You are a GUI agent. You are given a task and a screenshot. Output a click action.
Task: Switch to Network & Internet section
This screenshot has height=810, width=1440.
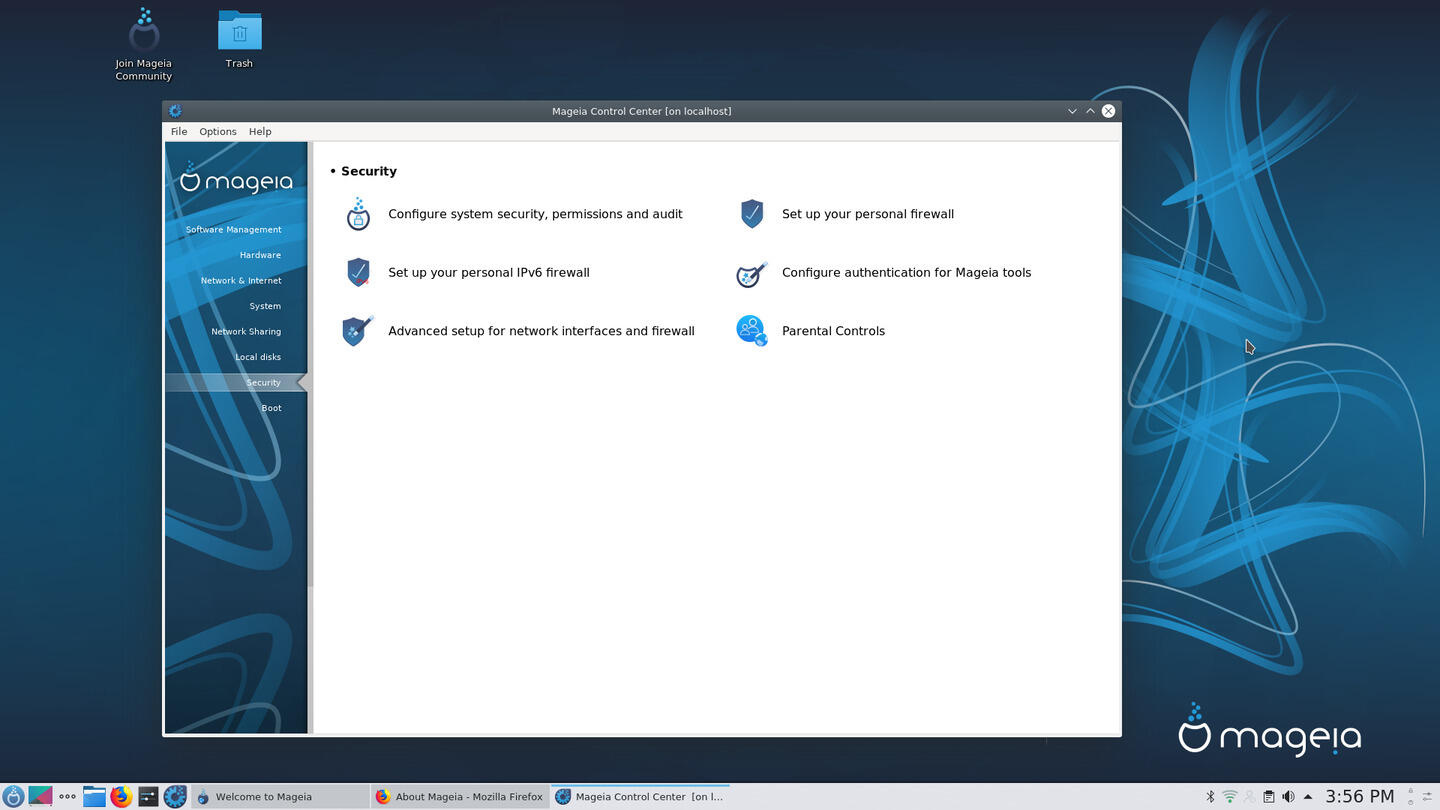click(x=241, y=281)
